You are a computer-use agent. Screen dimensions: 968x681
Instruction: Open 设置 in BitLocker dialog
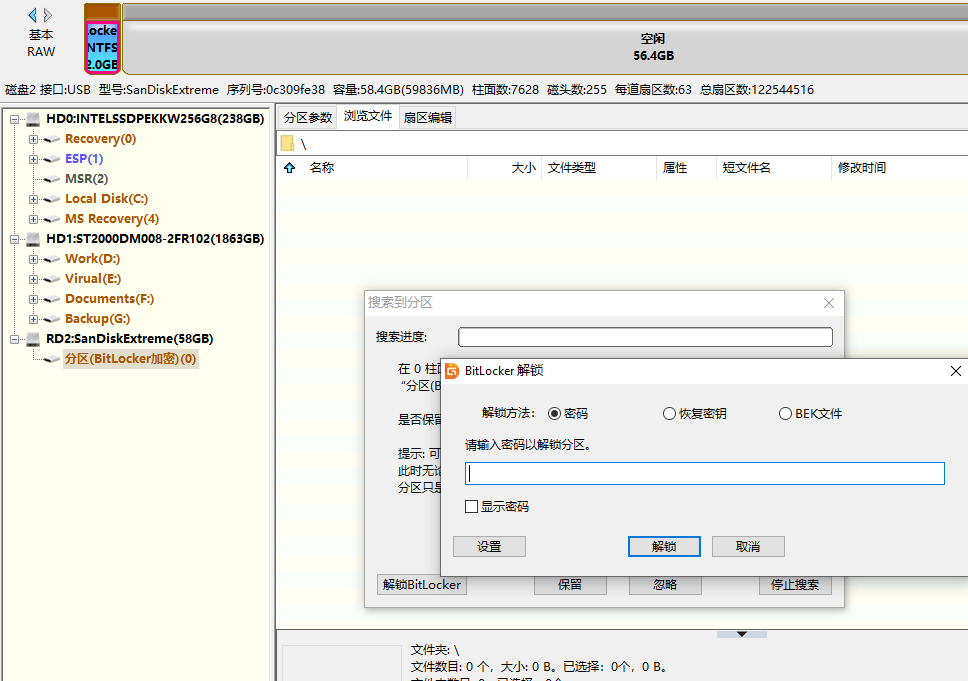489,546
